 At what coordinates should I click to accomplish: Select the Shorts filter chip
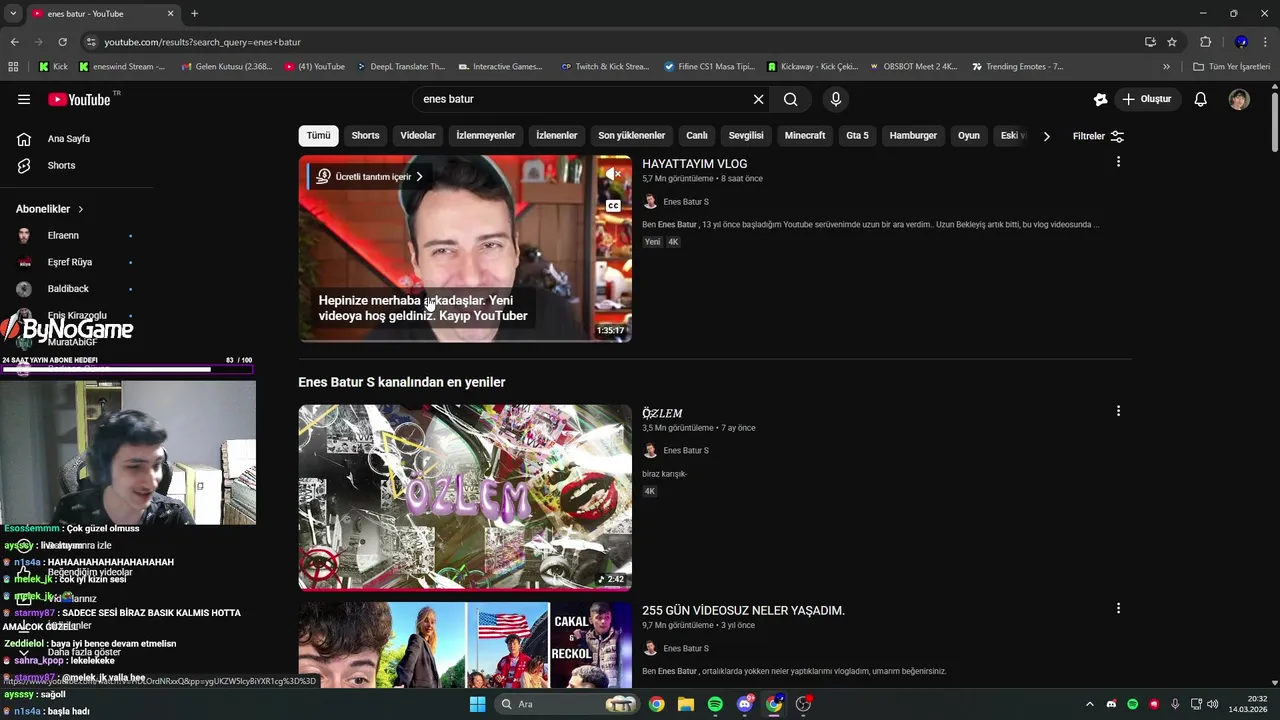coord(365,136)
